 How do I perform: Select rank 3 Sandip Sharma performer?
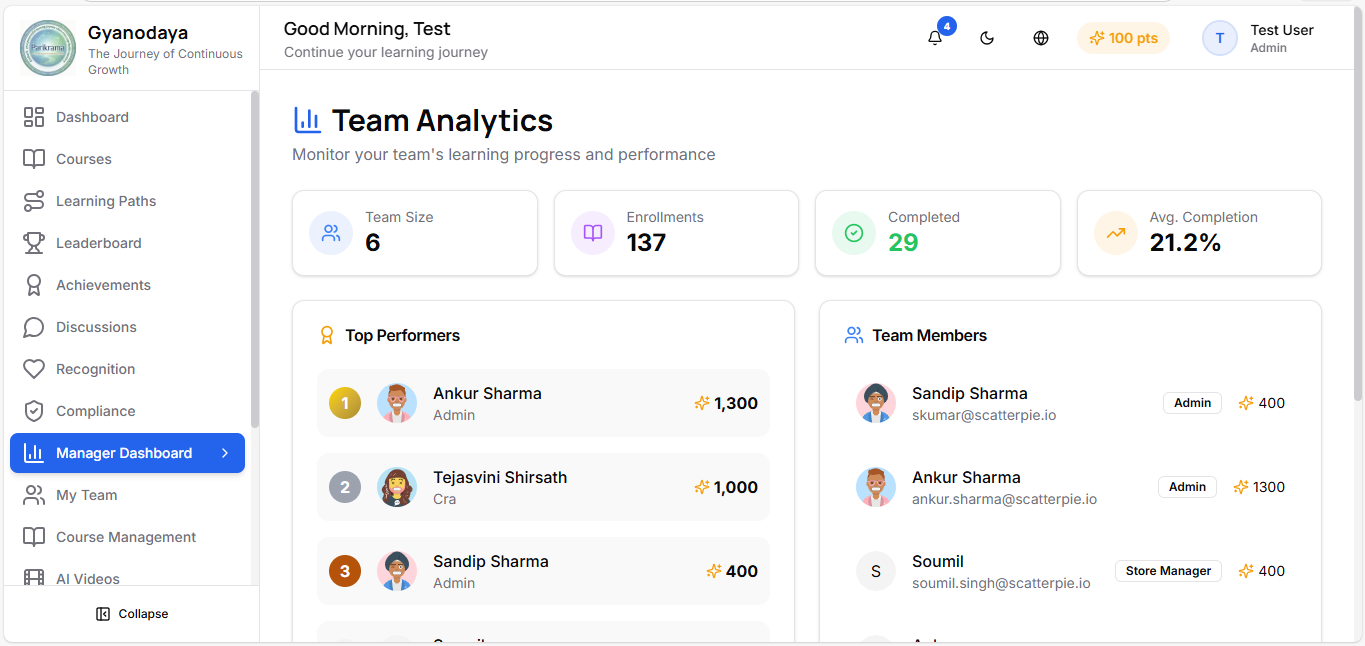[543, 571]
